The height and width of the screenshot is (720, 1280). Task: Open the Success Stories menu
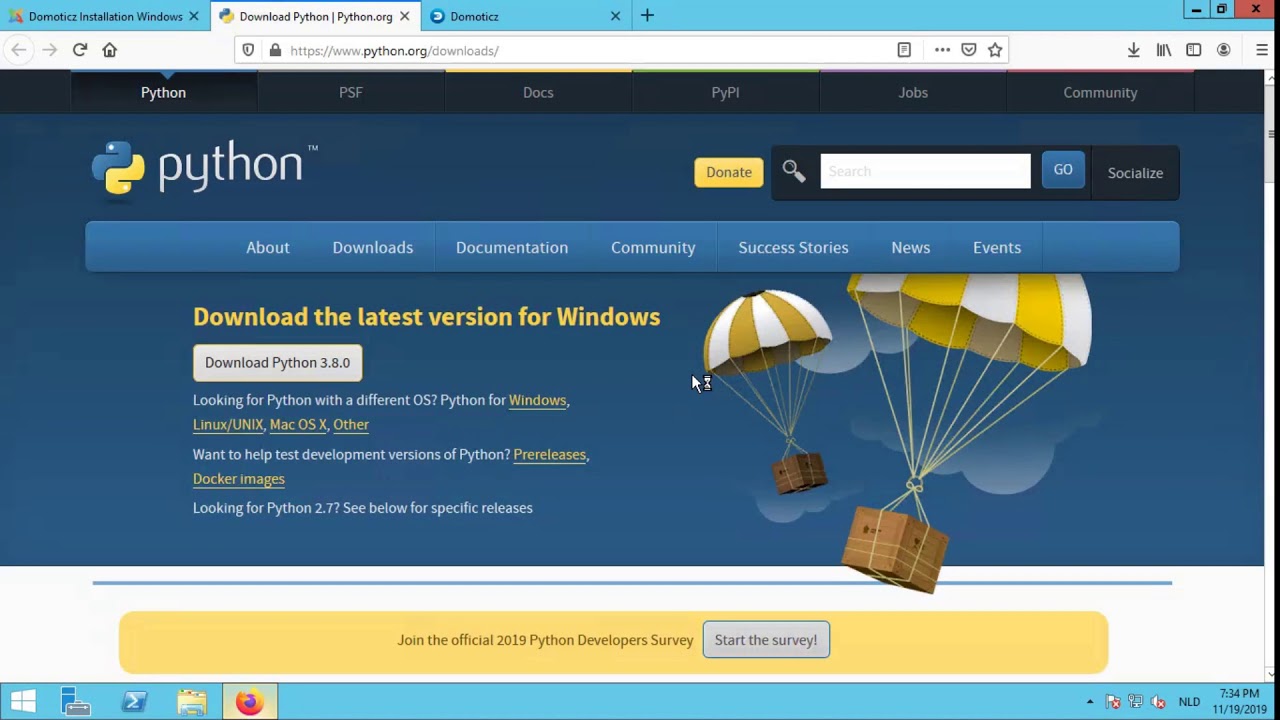(793, 247)
